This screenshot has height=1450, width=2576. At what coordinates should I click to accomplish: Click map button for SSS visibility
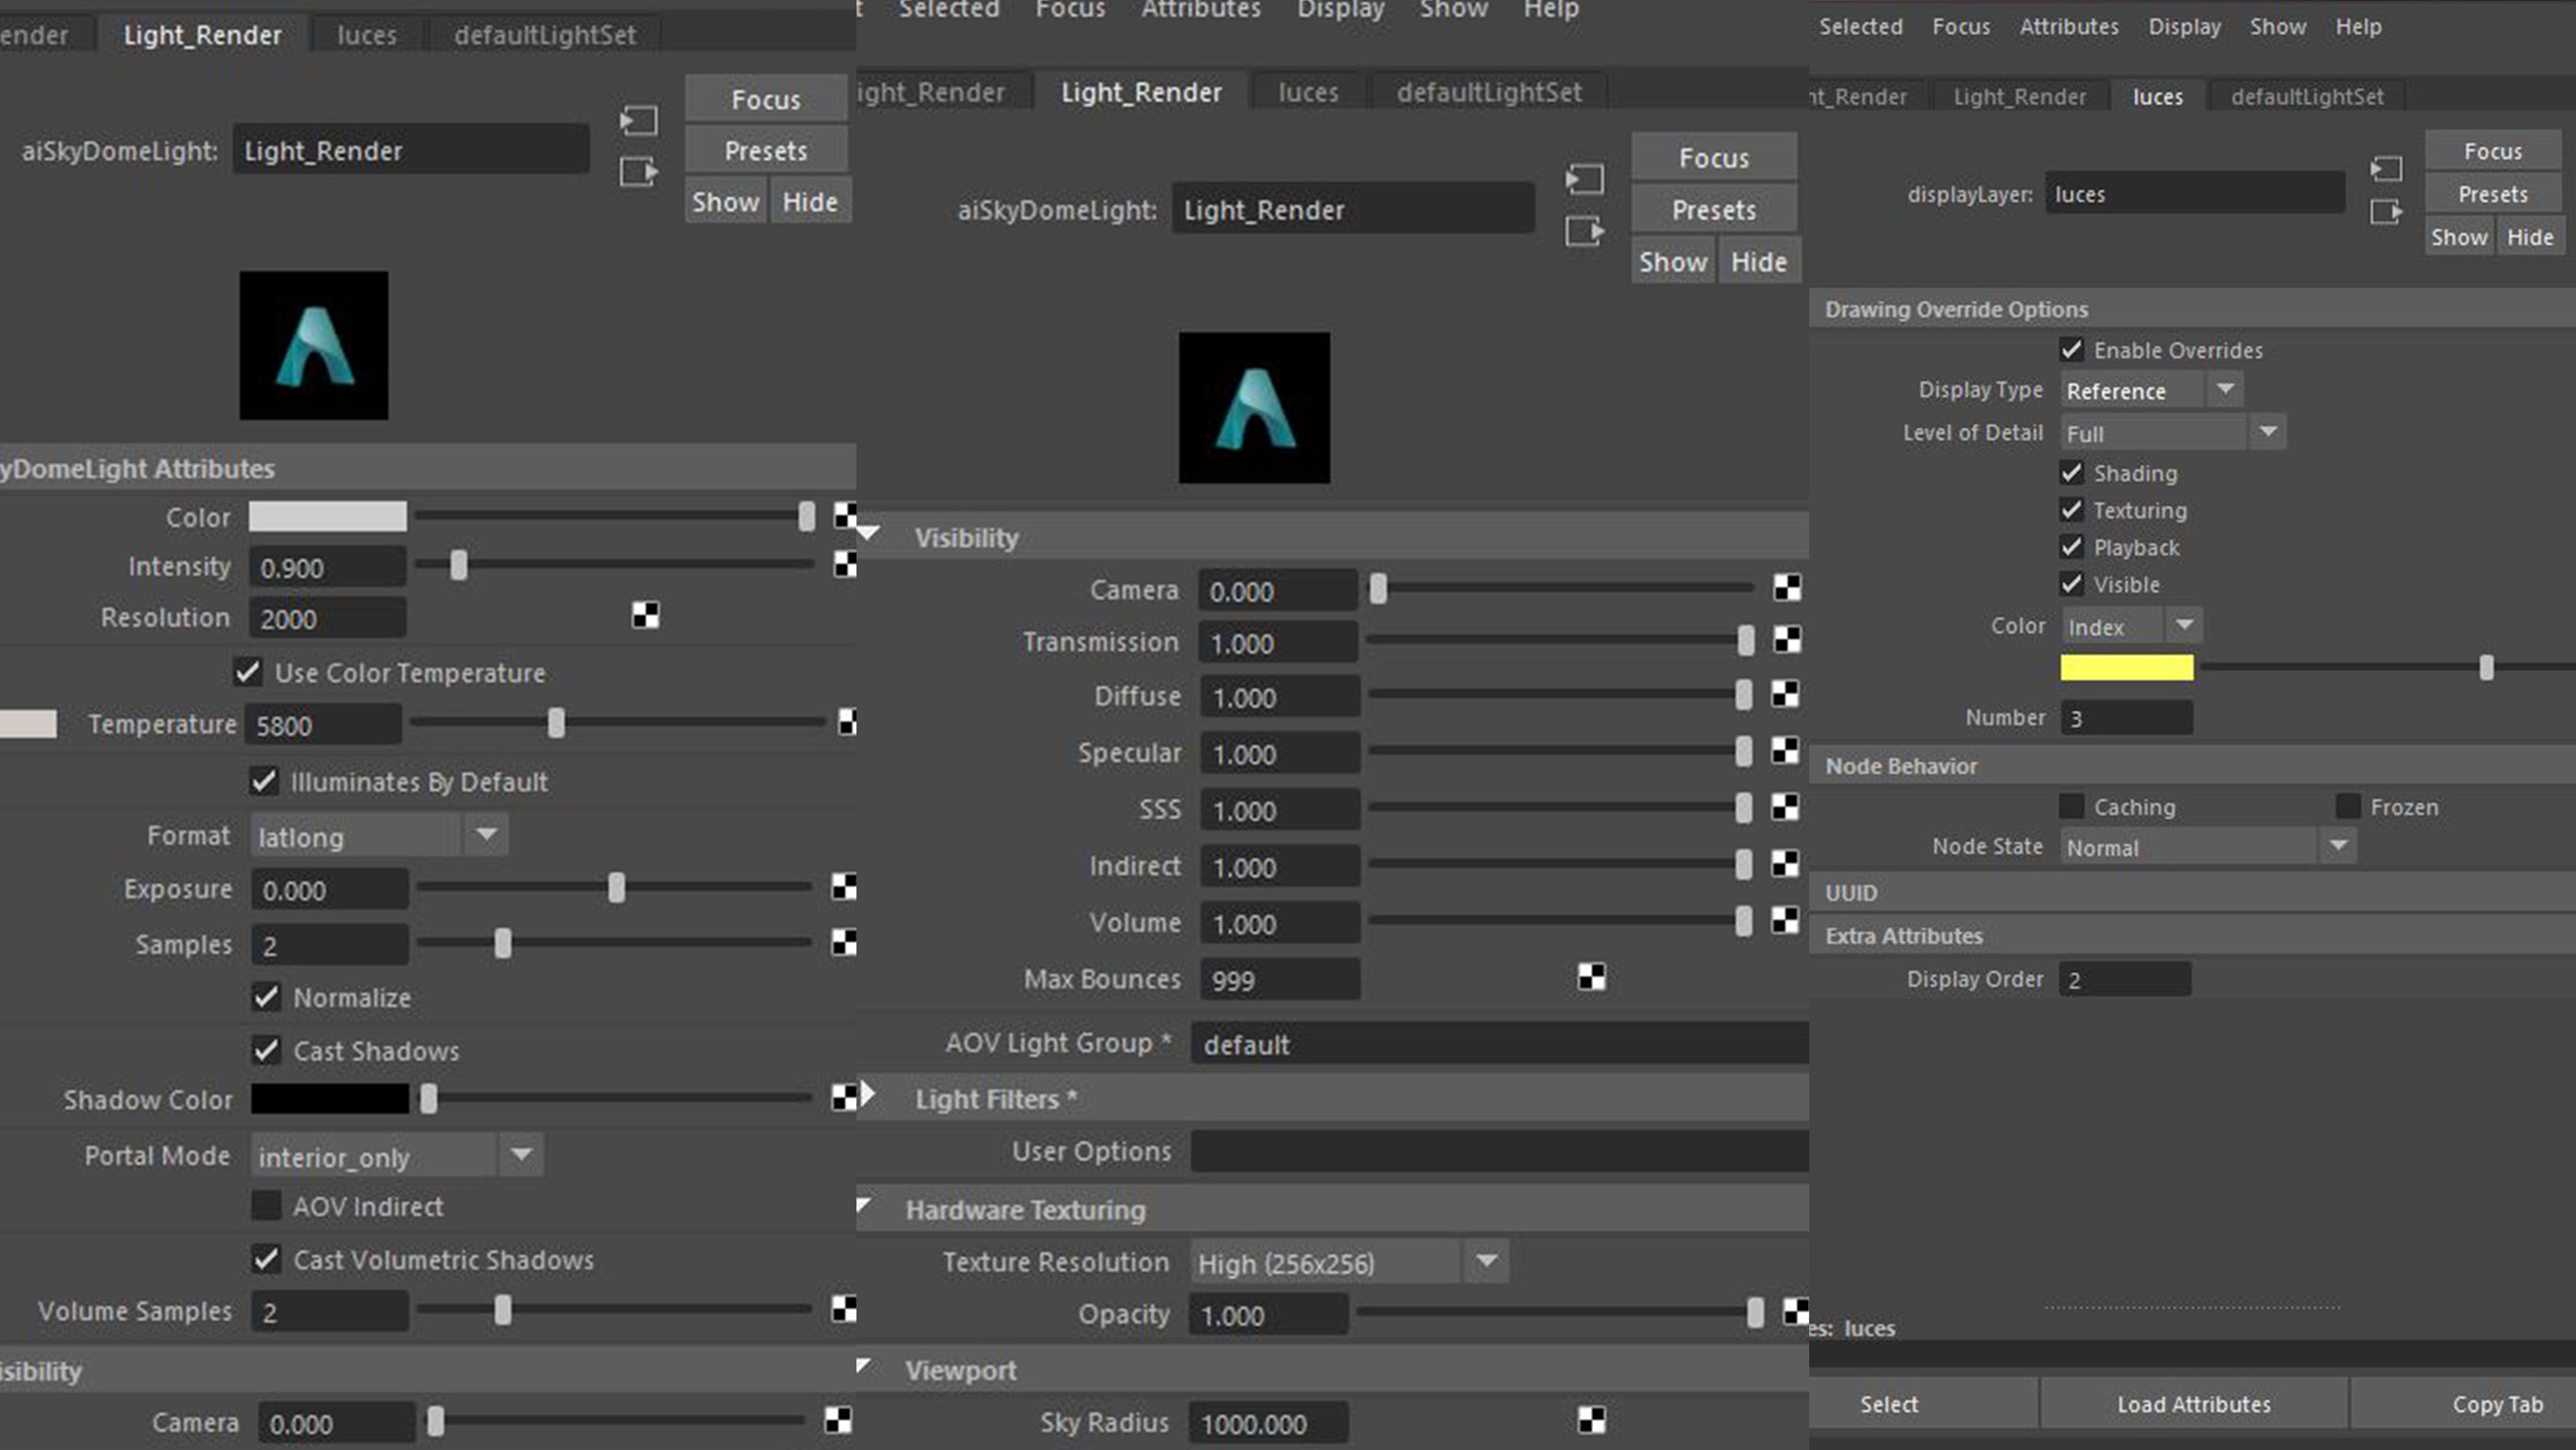(1785, 807)
